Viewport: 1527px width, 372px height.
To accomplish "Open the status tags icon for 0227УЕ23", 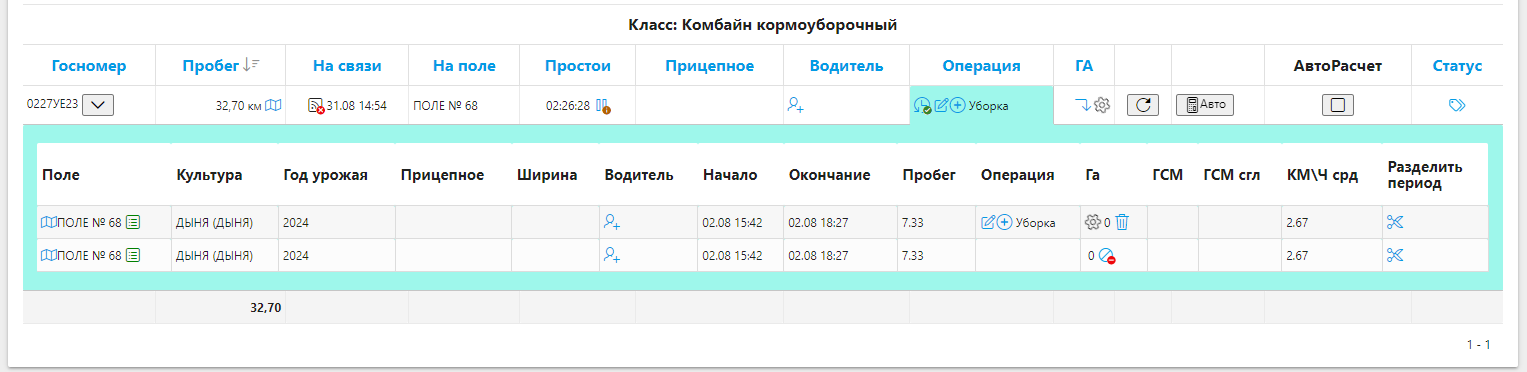I will [x=1457, y=105].
